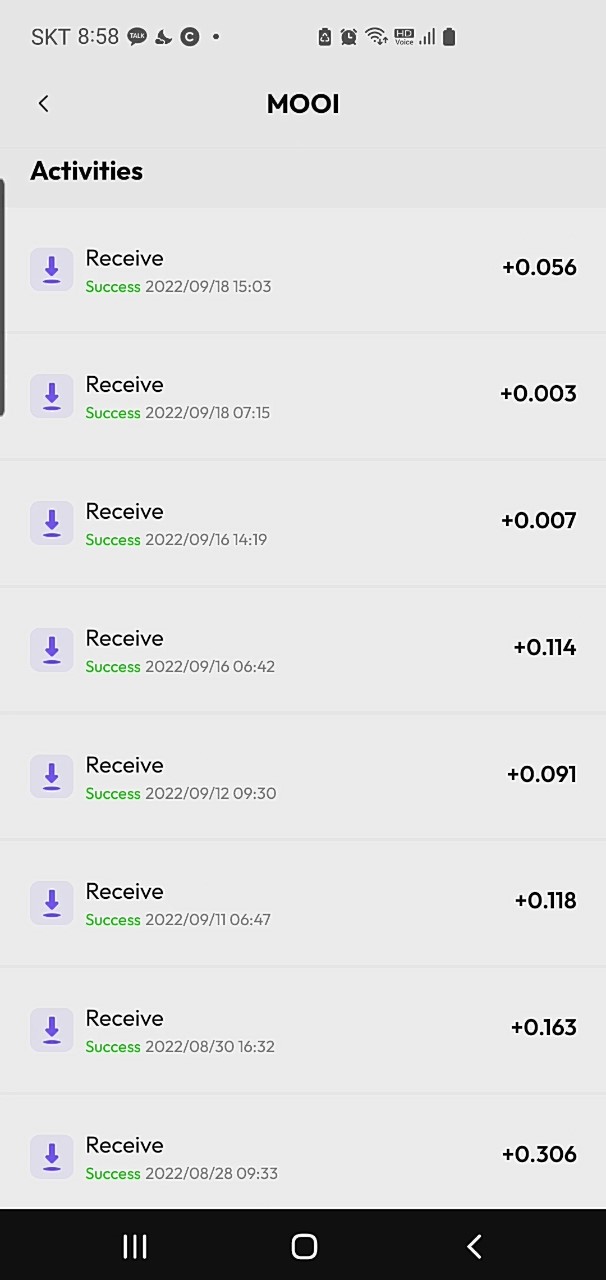
Task: Tap receive icon for 2022/08/28 09:33 entry
Action: point(52,1157)
